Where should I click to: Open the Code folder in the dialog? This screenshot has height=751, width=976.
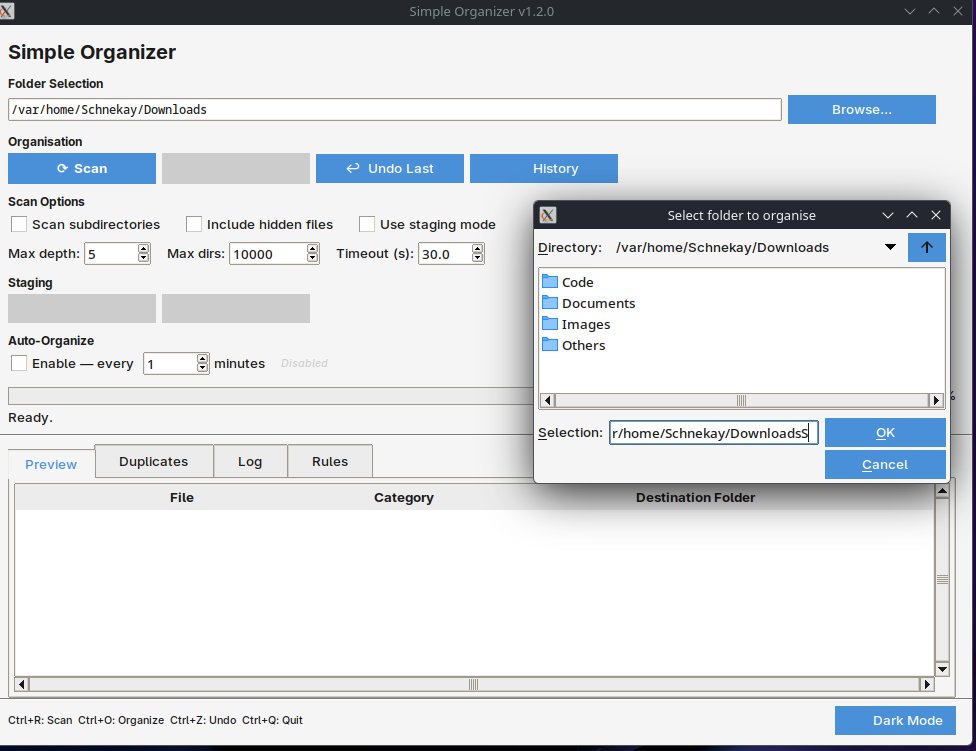[568, 282]
